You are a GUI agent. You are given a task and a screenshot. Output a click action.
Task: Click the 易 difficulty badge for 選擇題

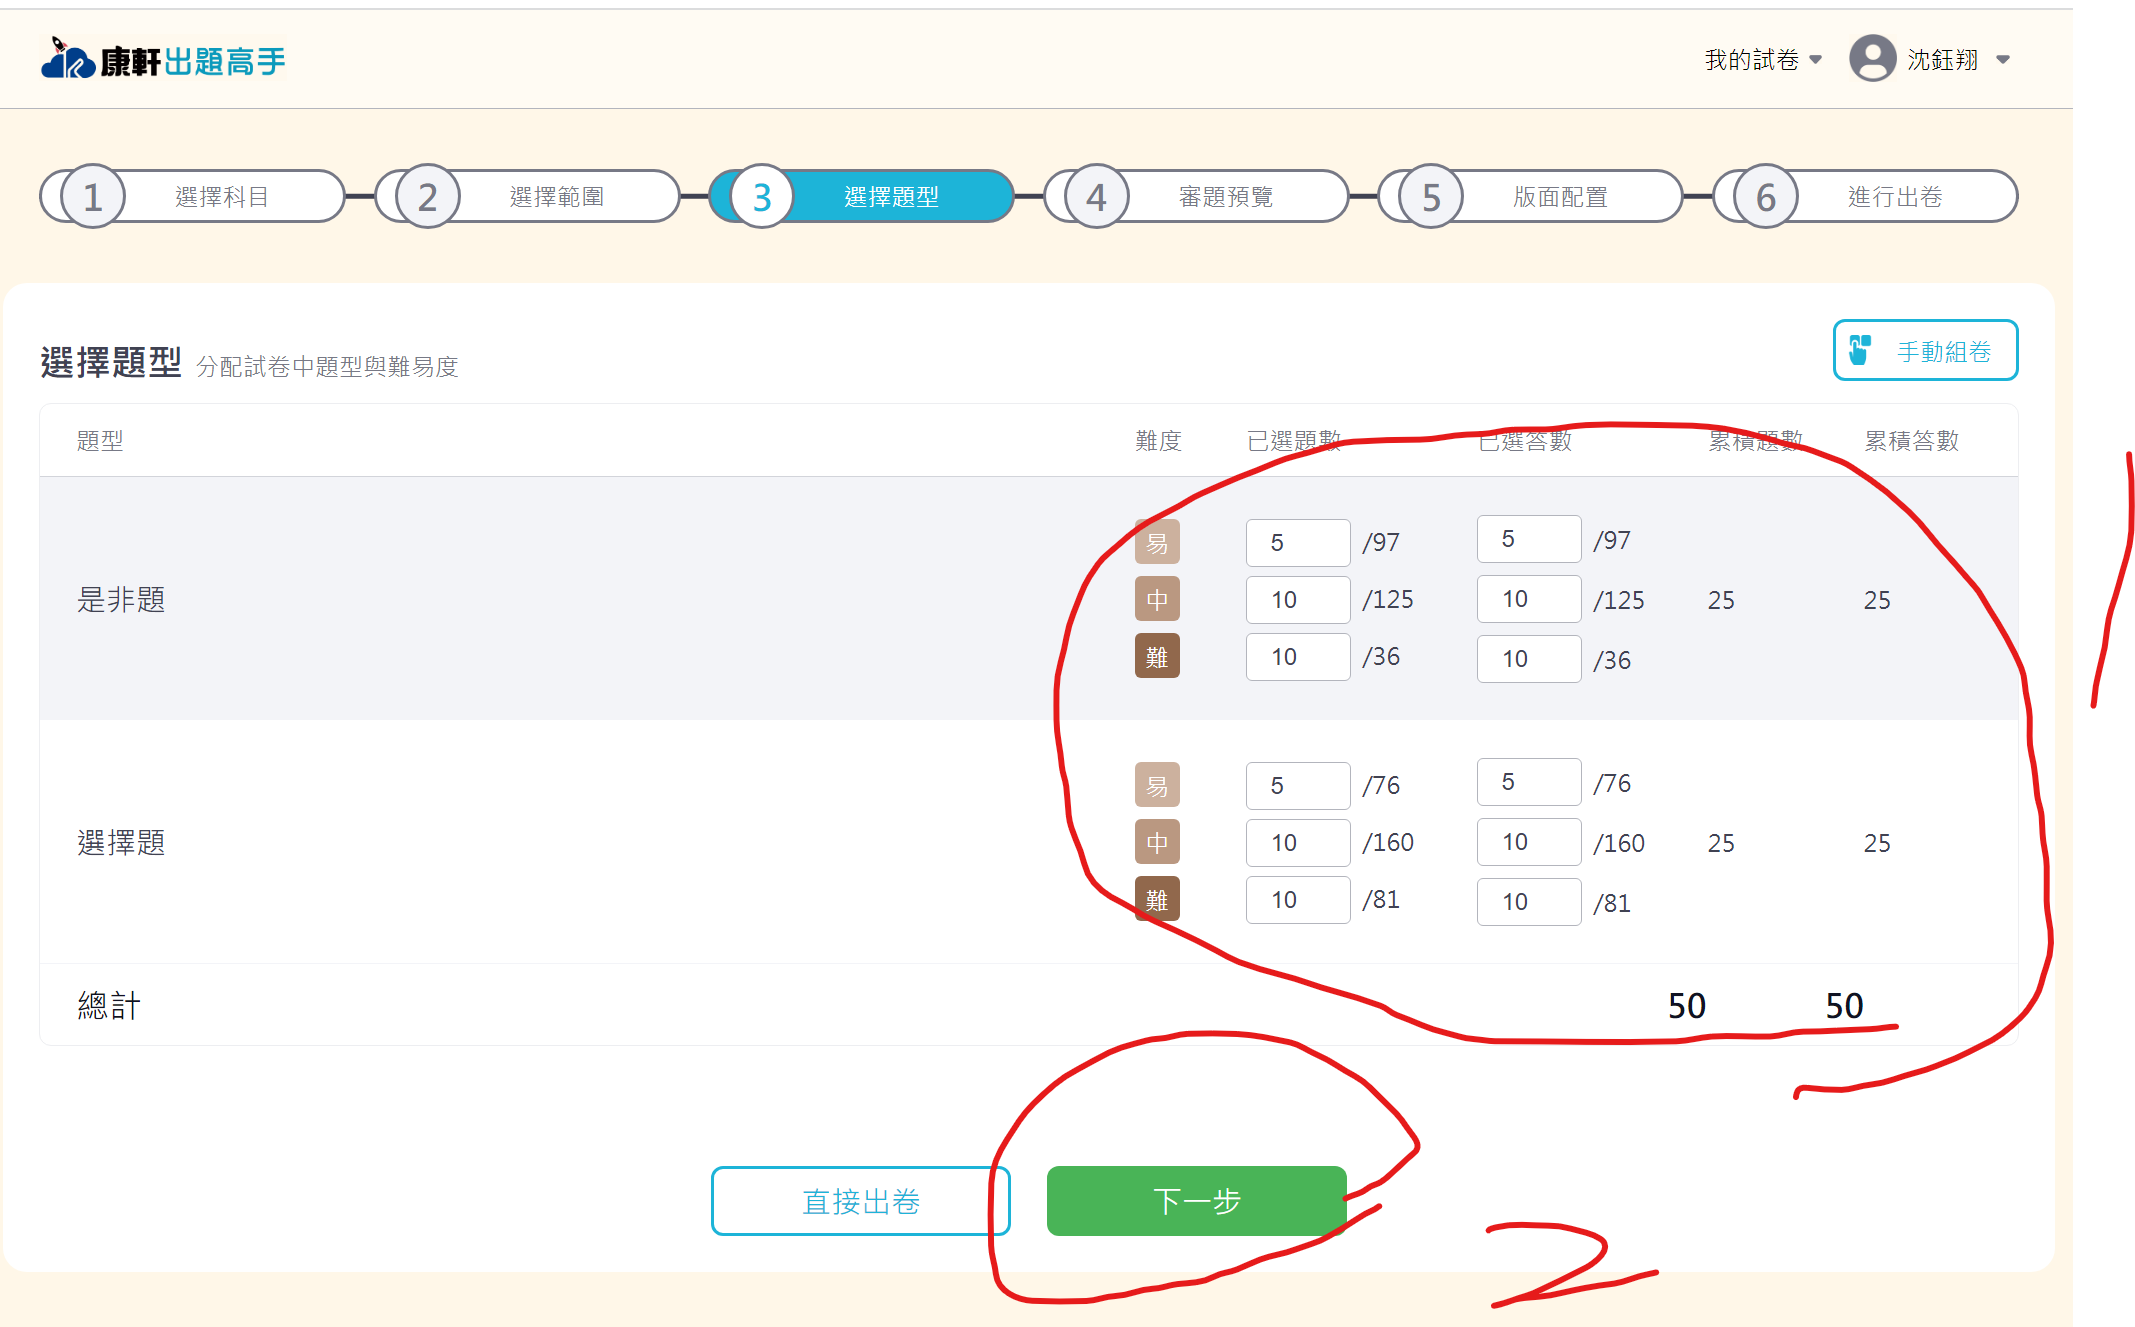tap(1157, 785)
